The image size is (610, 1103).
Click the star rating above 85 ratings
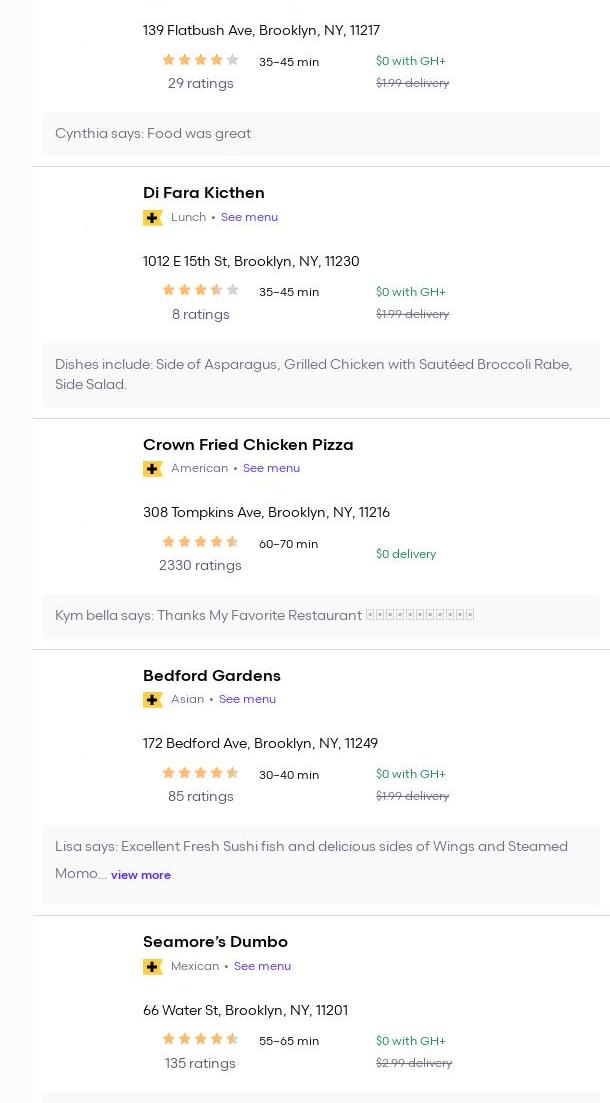[x=200, y=773]
